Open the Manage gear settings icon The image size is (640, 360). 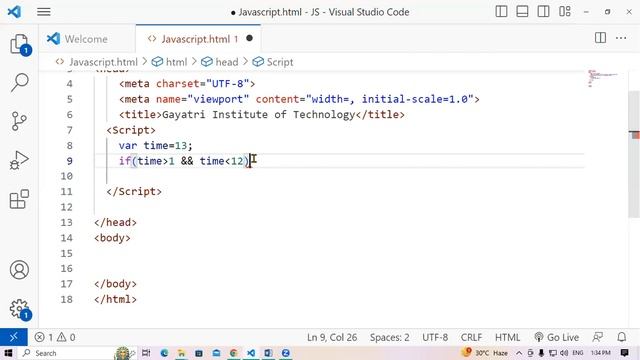coord(19,309)
